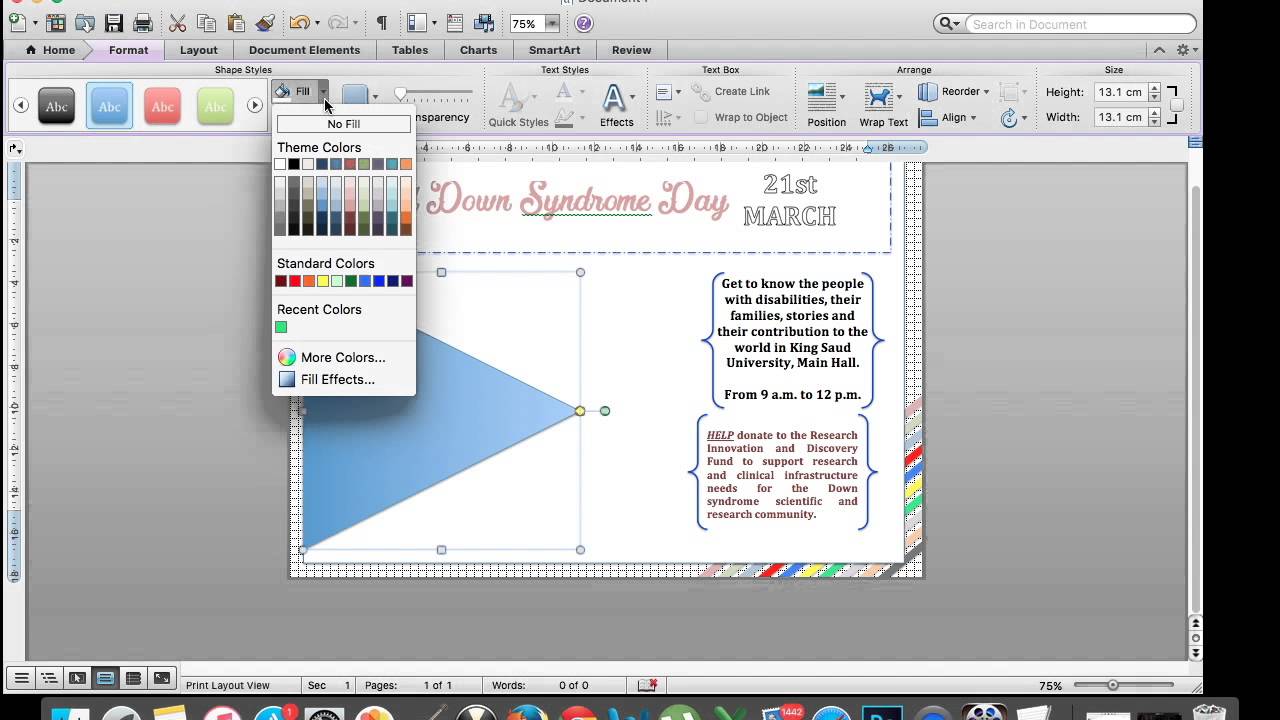Switch to Draft view button
The image size is (1280, 720).
[20, 678]
